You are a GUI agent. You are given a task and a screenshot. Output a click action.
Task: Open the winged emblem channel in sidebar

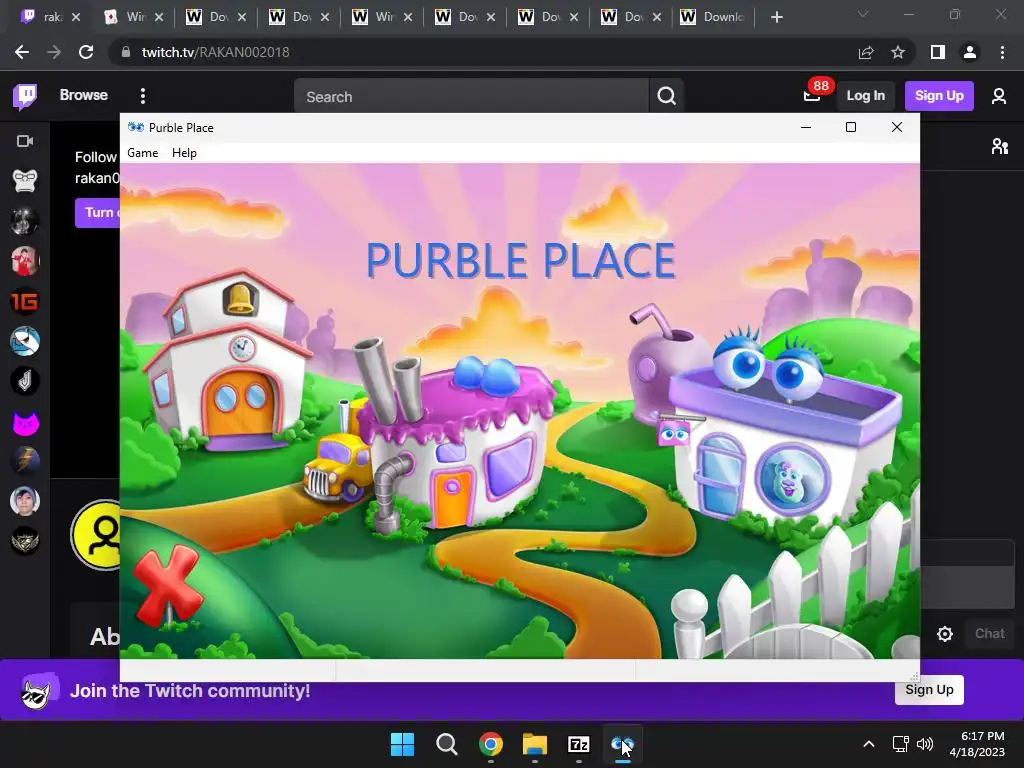click(x=25, y=541)
